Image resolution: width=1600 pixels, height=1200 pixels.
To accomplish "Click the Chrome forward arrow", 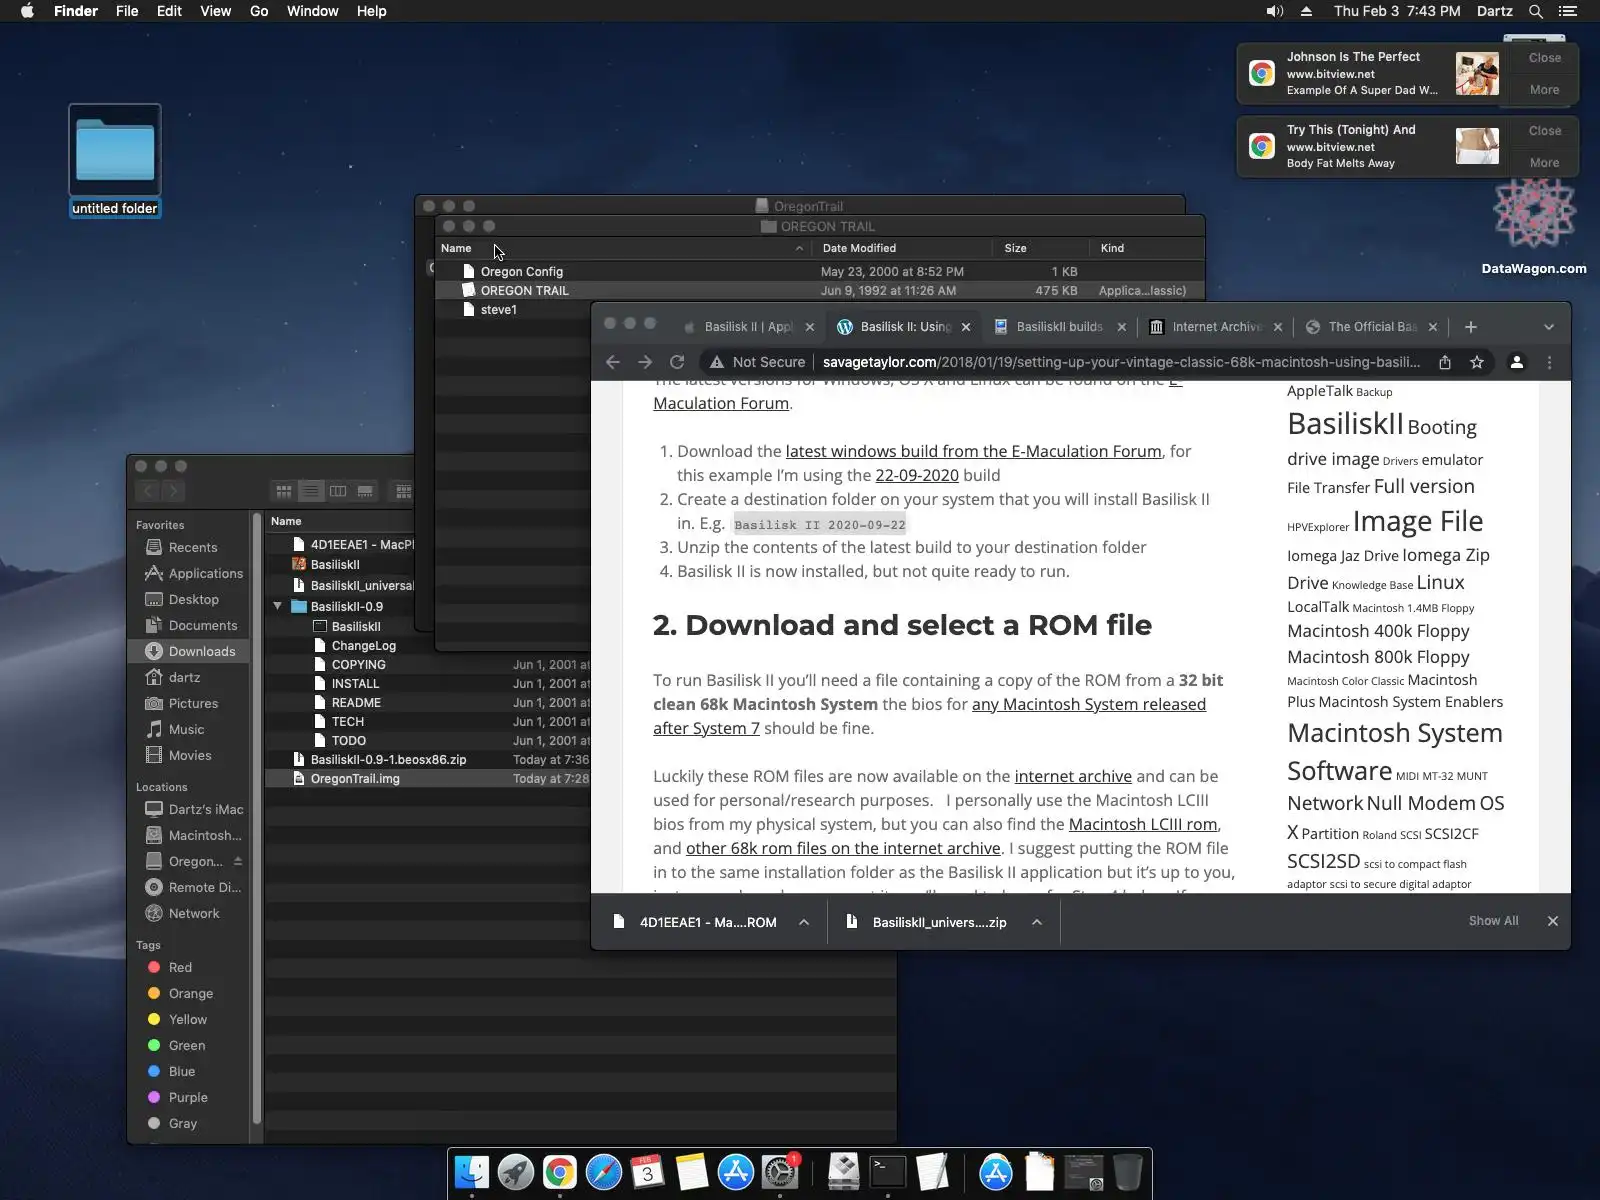I will tap(645, 362).
